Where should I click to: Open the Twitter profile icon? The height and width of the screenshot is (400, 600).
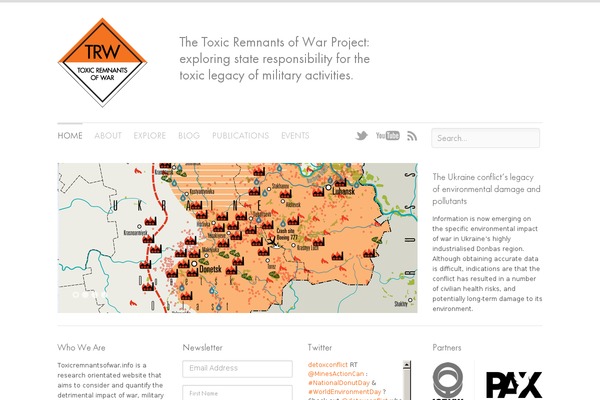click(361, 136)
